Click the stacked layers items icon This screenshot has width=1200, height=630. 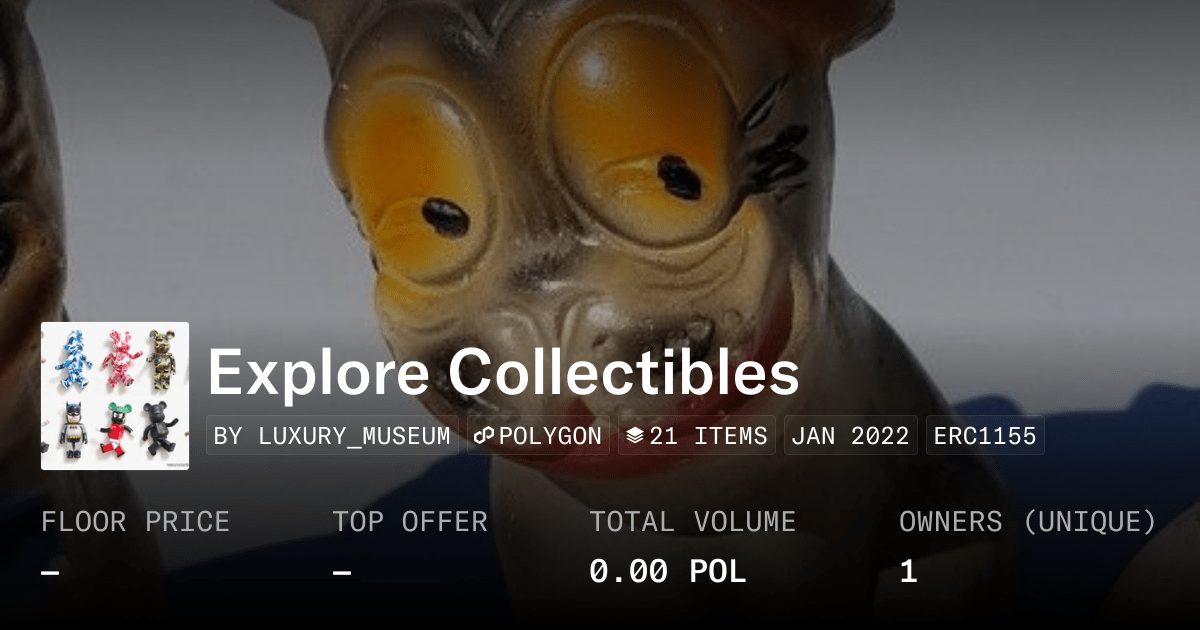pos(635,436)
